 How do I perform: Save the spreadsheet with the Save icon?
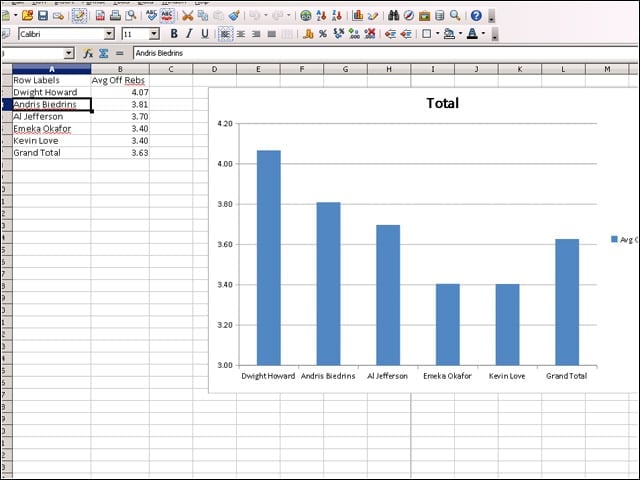[x=43, y=16]
